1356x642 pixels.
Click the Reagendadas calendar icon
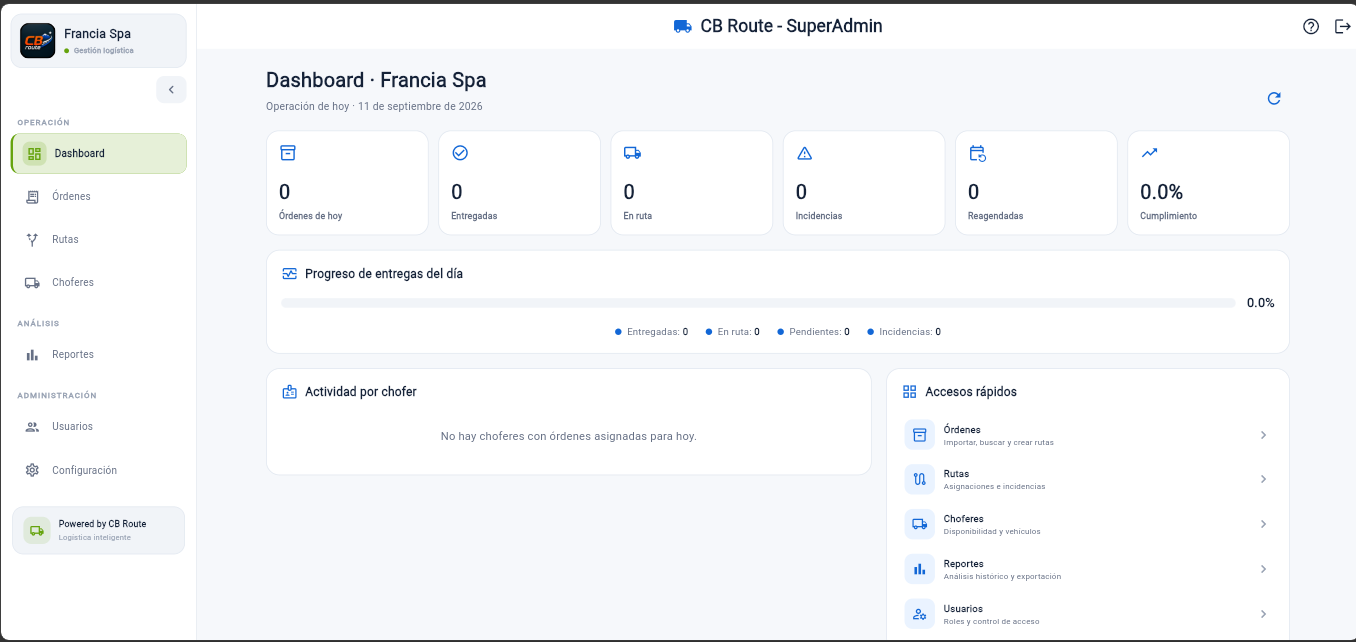tap(978, 153)
